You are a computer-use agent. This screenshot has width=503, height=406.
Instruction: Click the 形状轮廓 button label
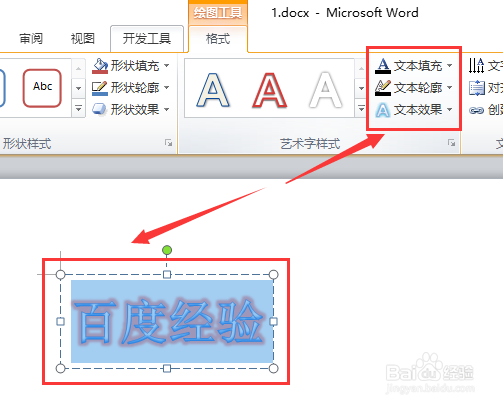pyautogui.click(x=135, y=88)
